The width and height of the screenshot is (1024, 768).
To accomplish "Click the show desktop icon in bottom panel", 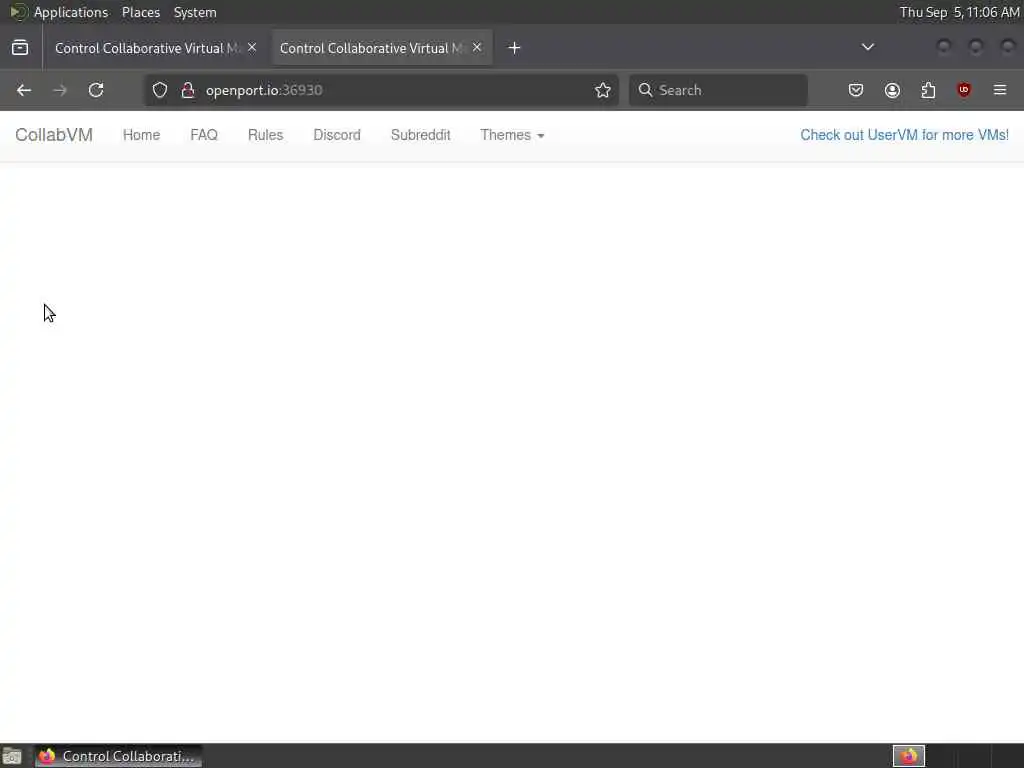I will pyautogui.click(x=12, y=756).
